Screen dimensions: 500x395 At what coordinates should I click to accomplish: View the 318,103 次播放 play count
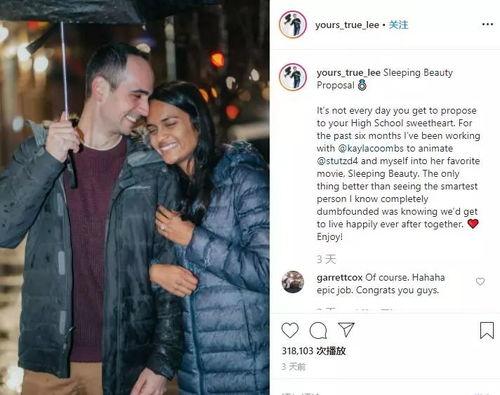pyautogui.click(x=314, y=351)
